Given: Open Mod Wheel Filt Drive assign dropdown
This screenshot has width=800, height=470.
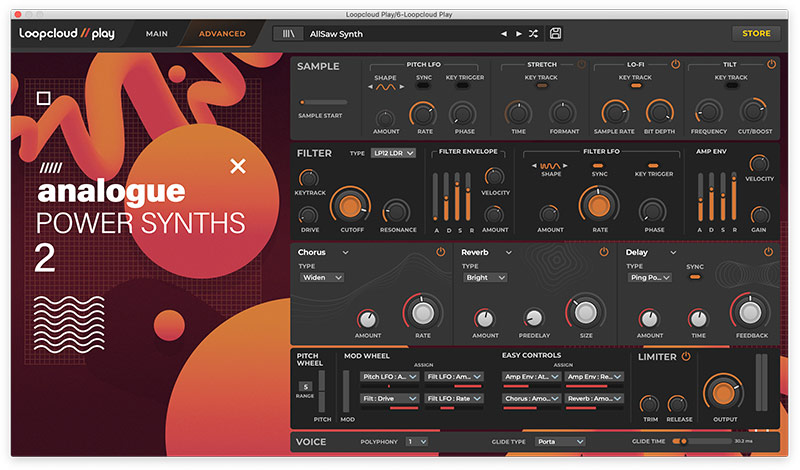Looking at the screenshot, I should coord(389,399).
